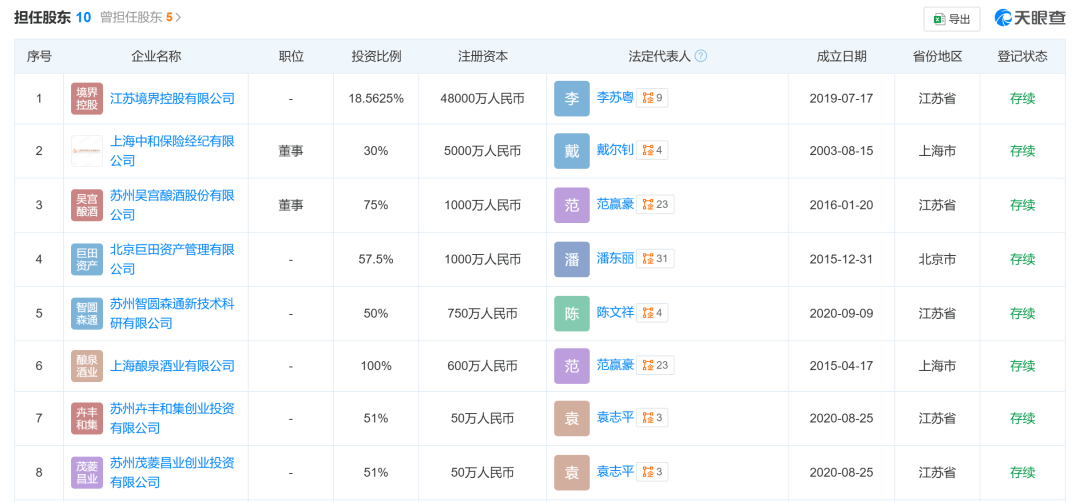Select the 2015-04-17 establishment date
This screenshot has height=502, width=1080.
point(841,366)
